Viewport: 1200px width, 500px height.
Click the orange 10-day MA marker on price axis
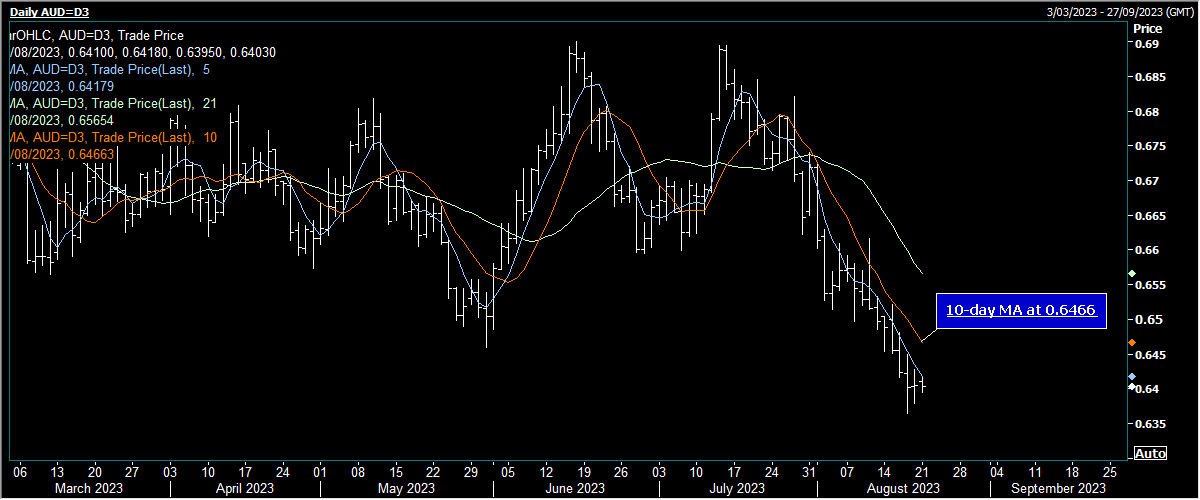click(1131, 343)
